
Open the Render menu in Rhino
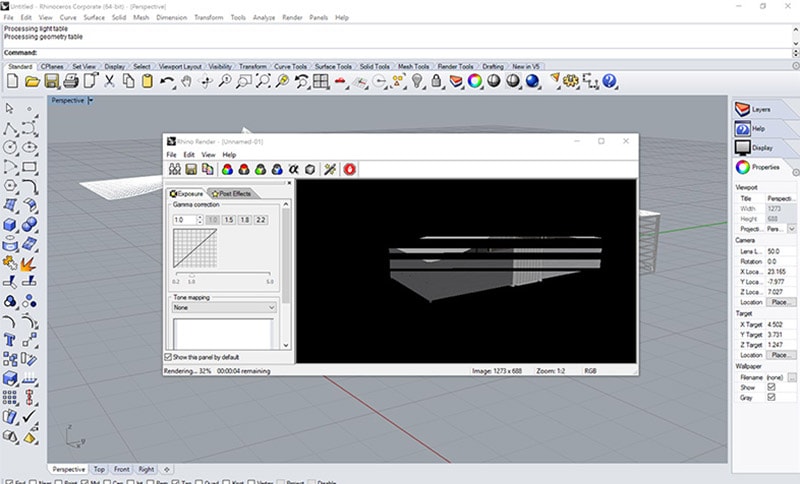point(292,17)
